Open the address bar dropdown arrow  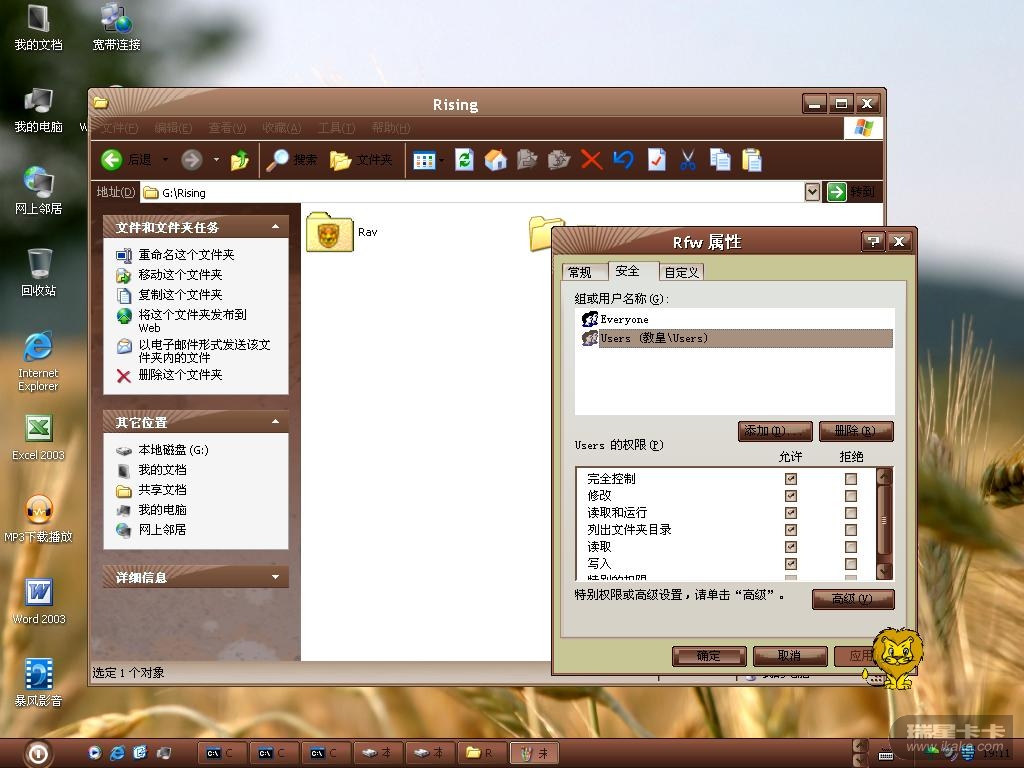coord(812,192)
